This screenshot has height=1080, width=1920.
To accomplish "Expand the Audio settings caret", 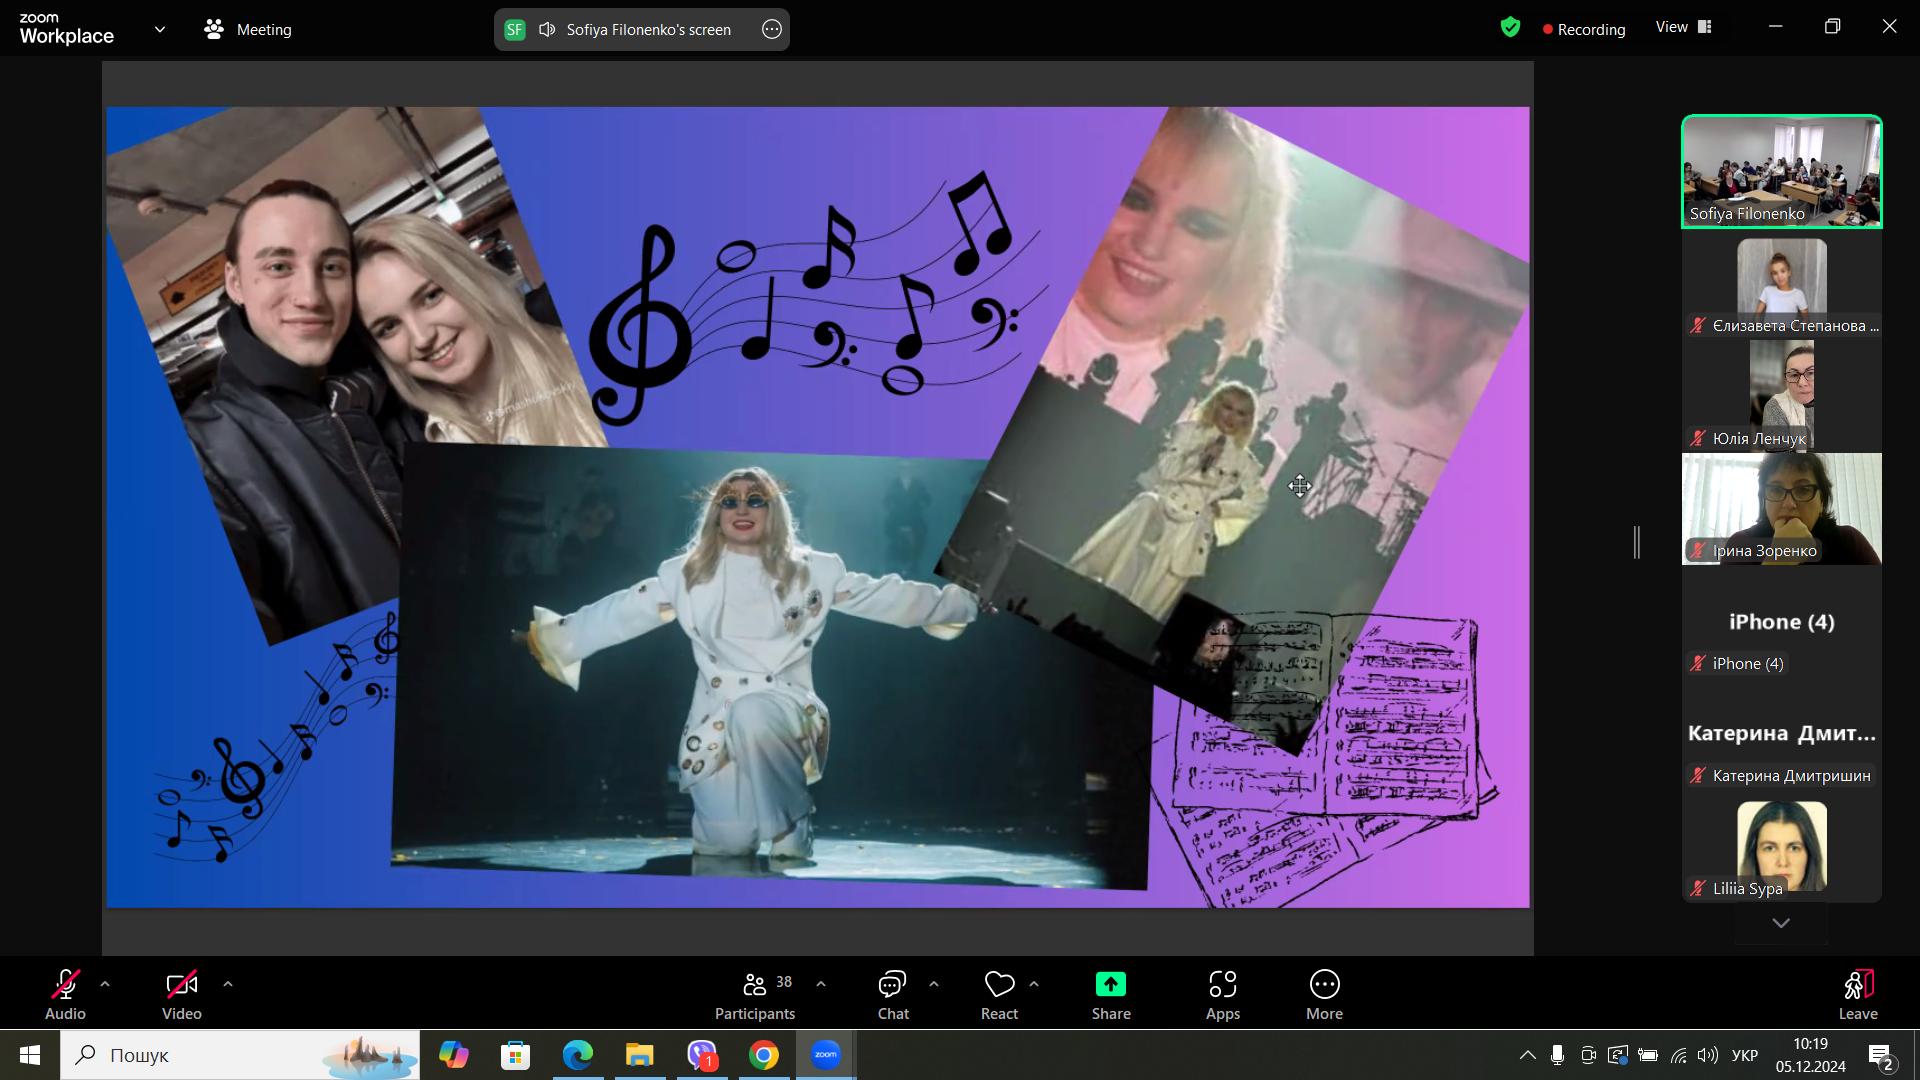I will [105, 984].
